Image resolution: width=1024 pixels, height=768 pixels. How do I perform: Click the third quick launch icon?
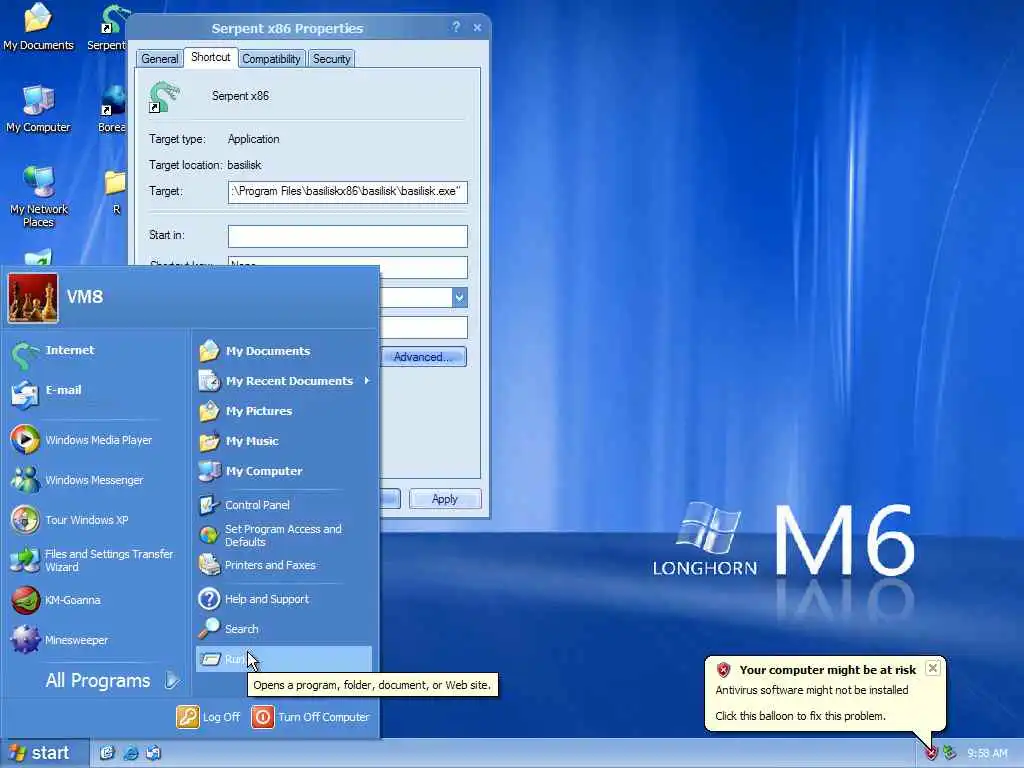(x=153, y=753)
